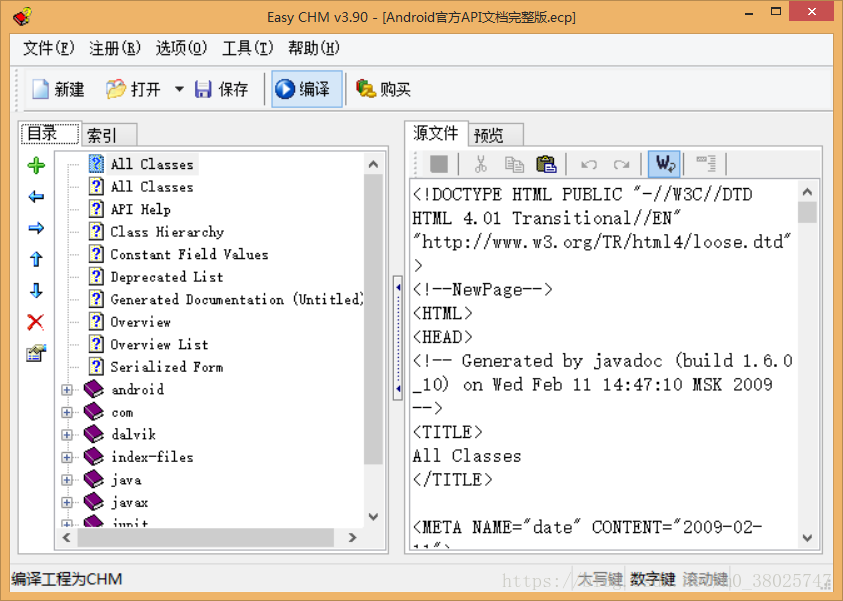This screenshot has width=843, height=601.
Task: Expand the index-files tree node
Action: [x=67, y=457]
